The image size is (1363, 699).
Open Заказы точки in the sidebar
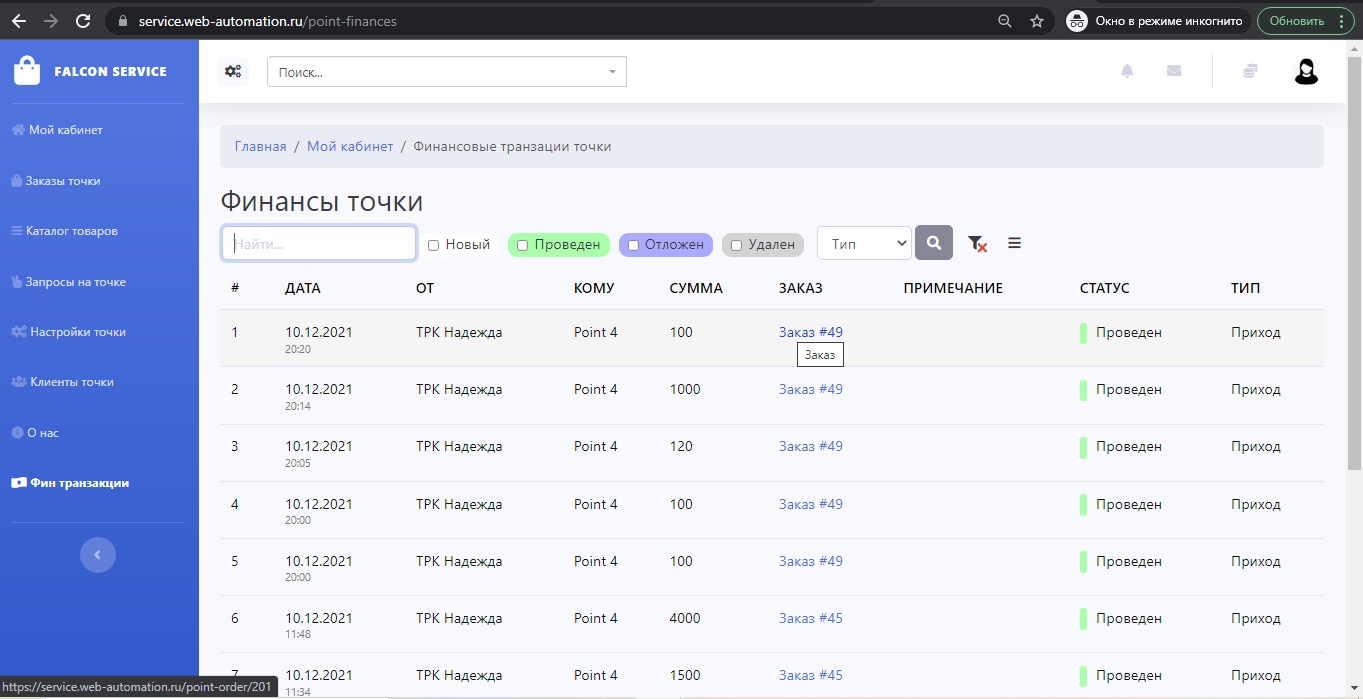click(64, 181)
